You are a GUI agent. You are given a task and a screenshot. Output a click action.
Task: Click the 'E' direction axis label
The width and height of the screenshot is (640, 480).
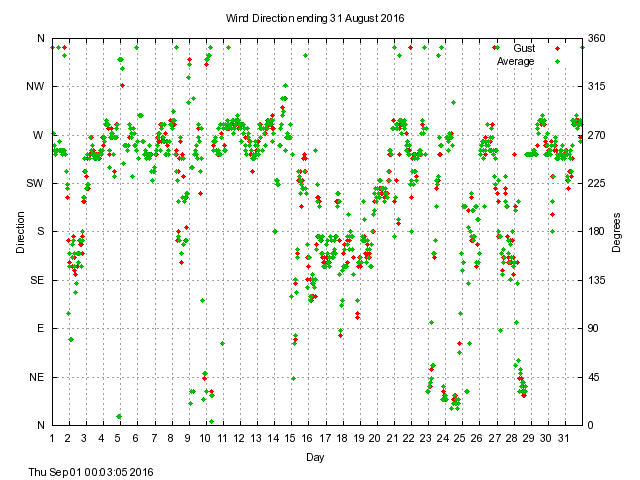(40, 329)
